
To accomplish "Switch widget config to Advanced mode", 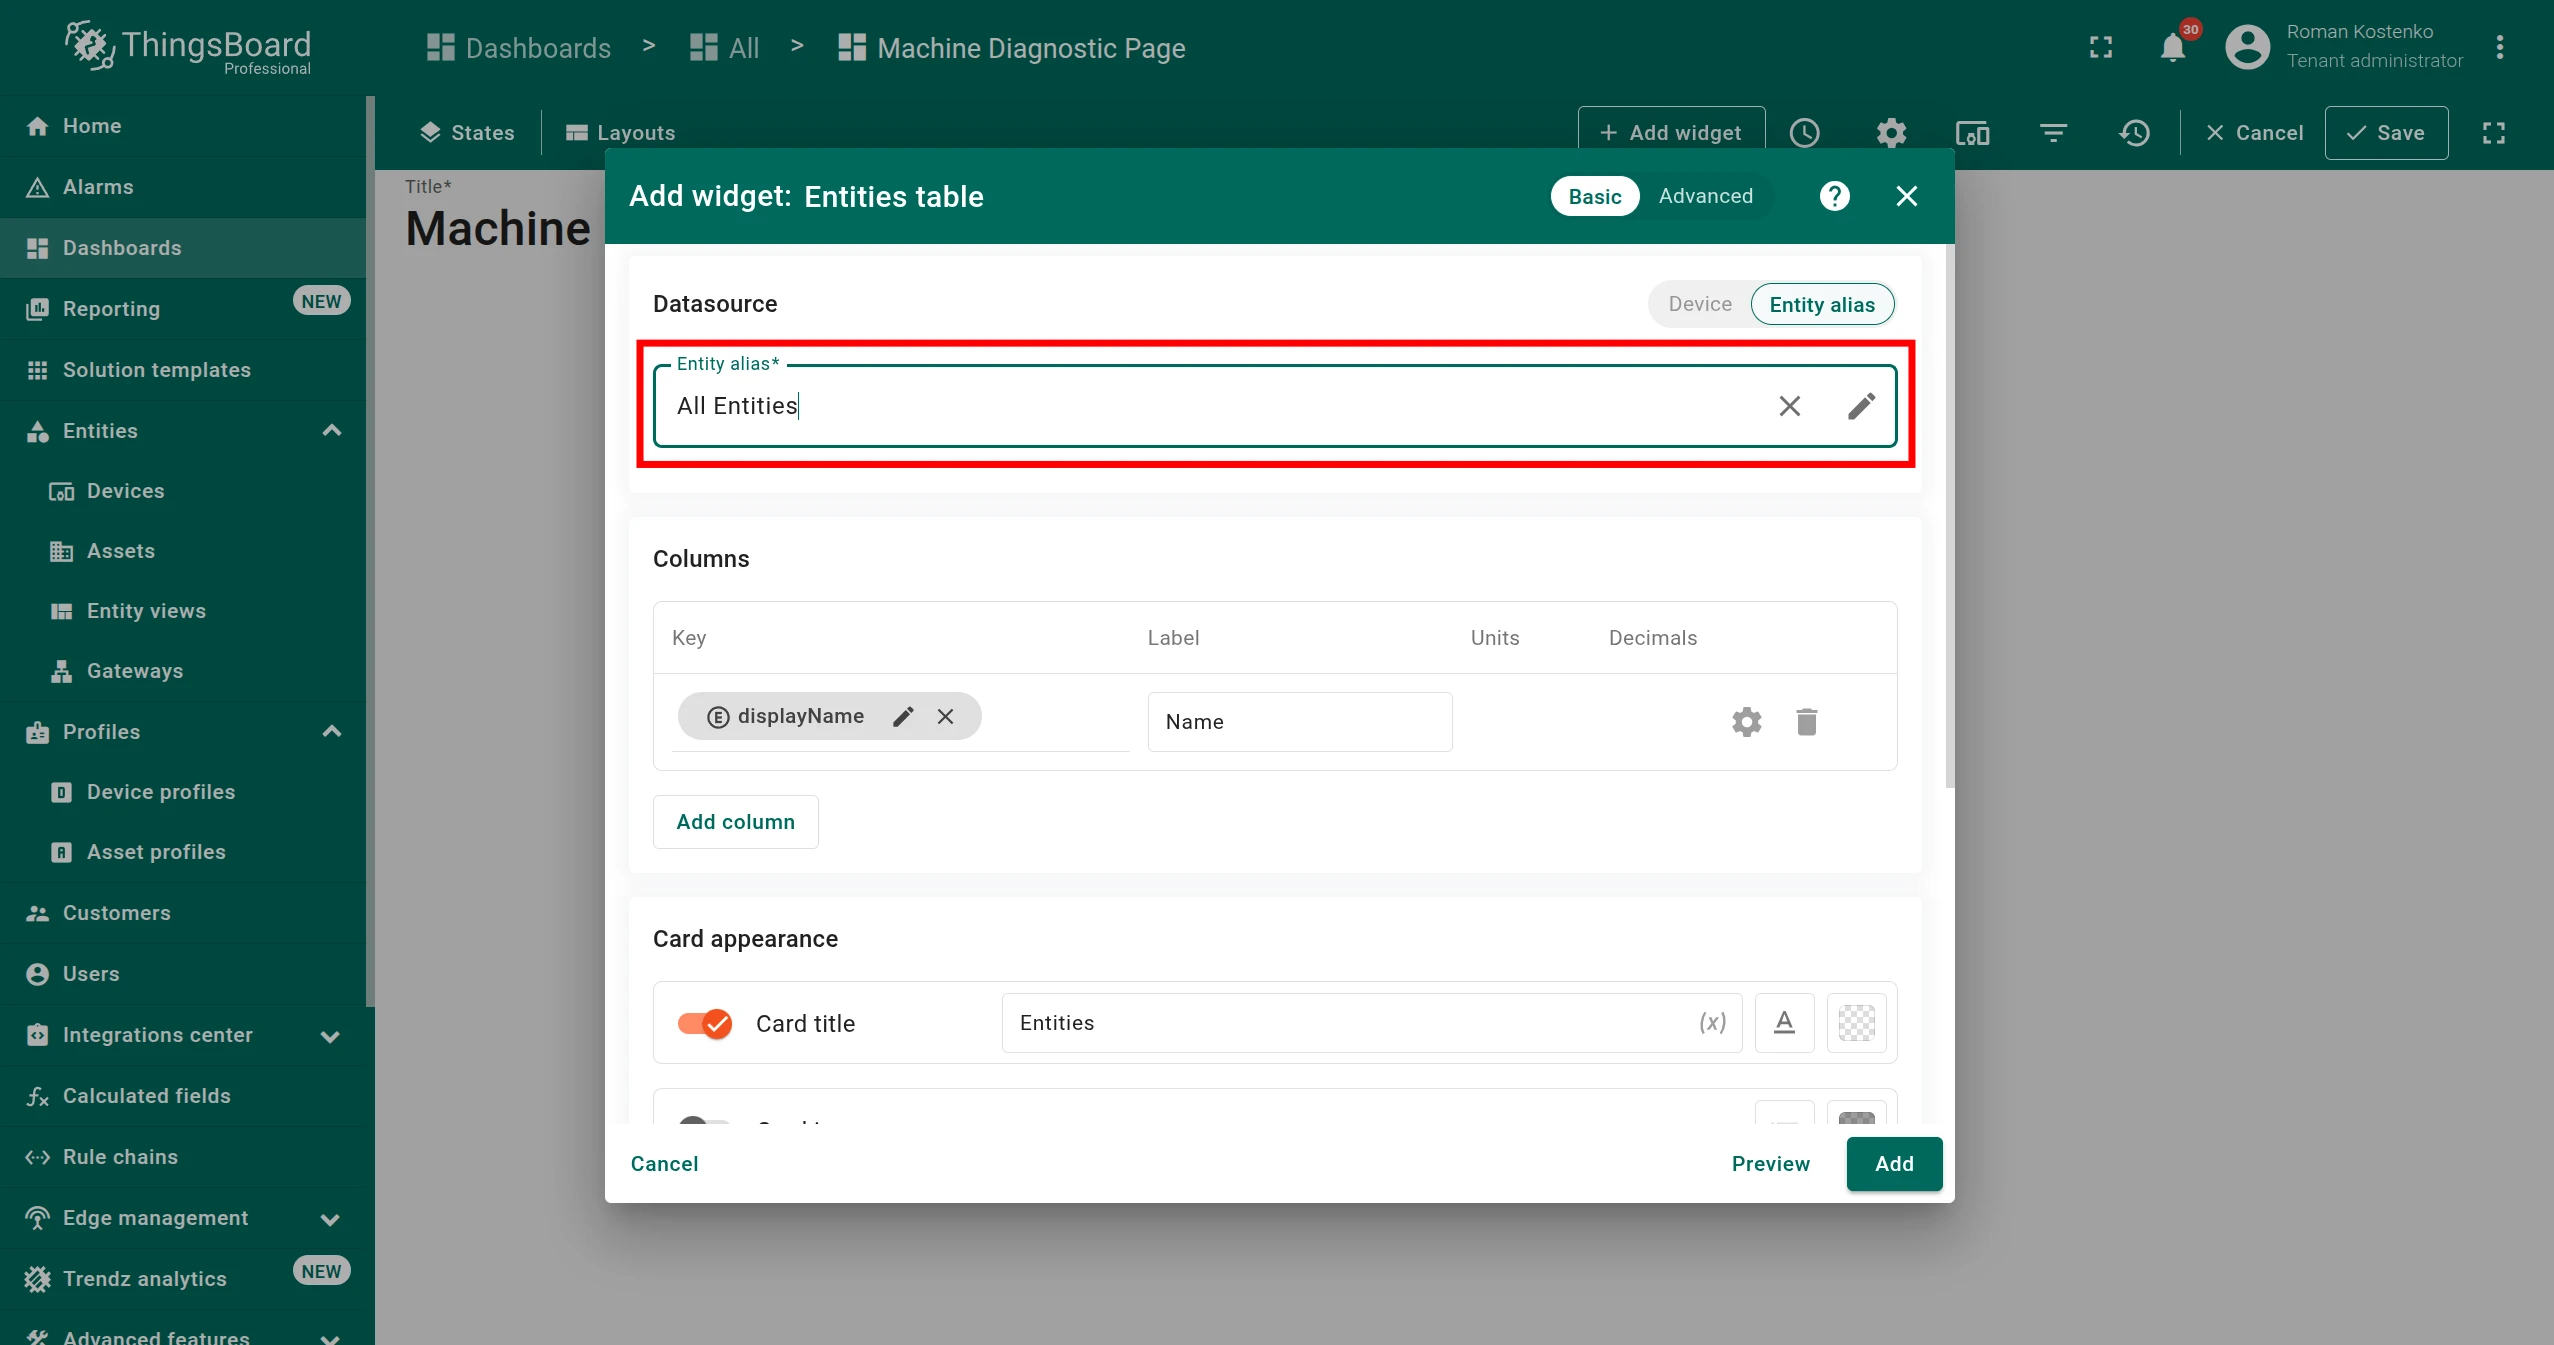I will click(1706, 196).
